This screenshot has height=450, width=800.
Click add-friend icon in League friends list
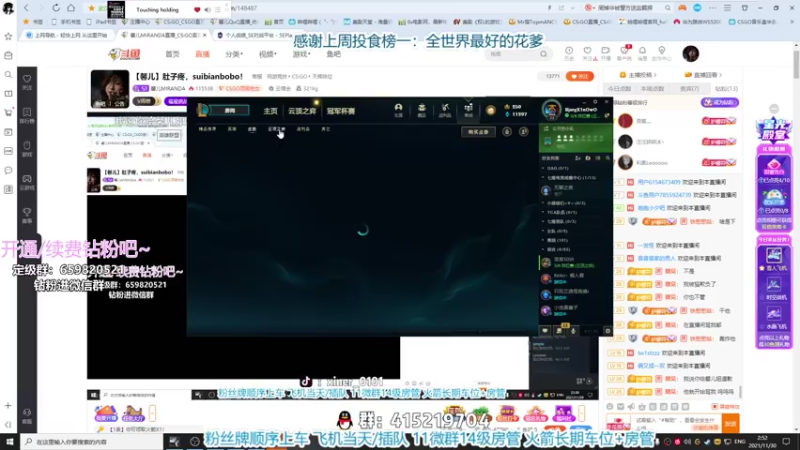coord(578,159)
